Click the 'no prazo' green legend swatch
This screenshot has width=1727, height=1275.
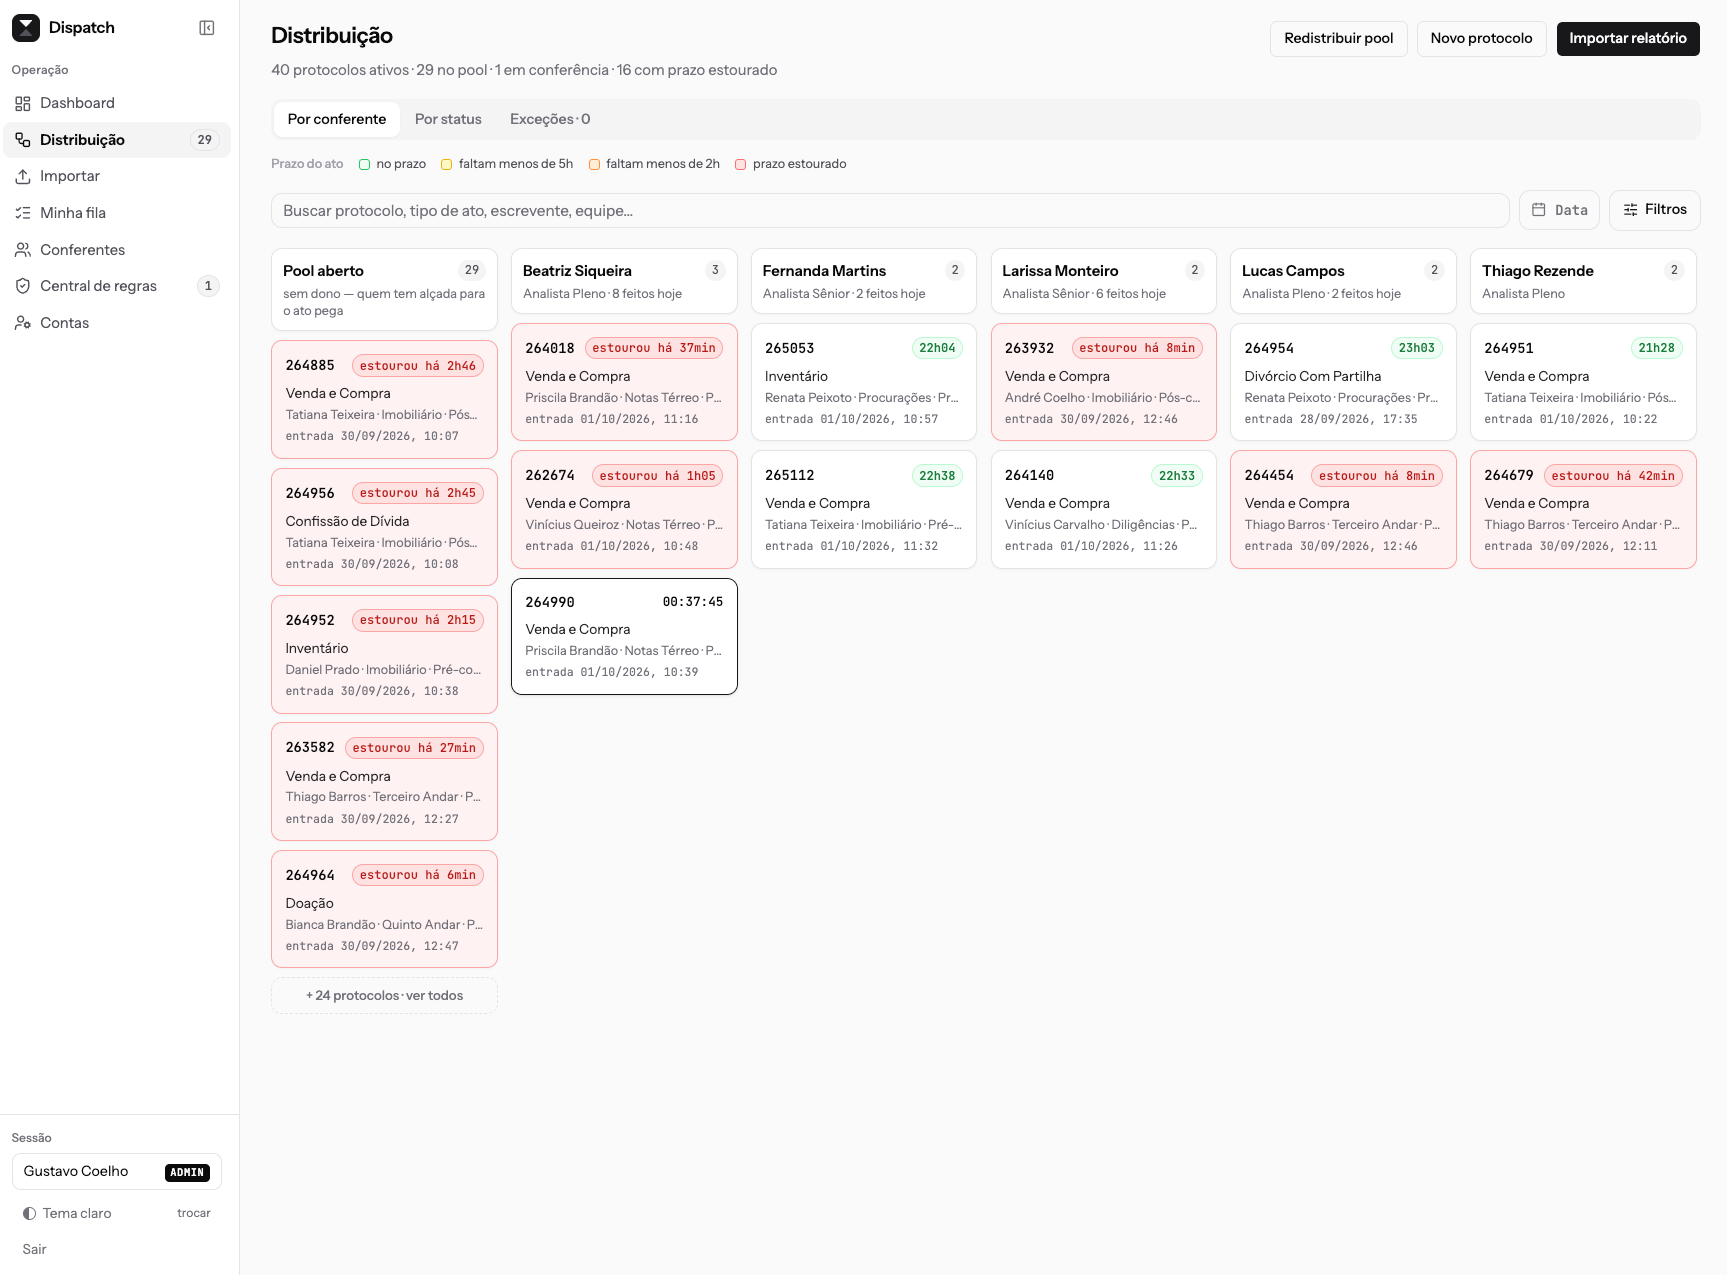[x=365, y=165]
